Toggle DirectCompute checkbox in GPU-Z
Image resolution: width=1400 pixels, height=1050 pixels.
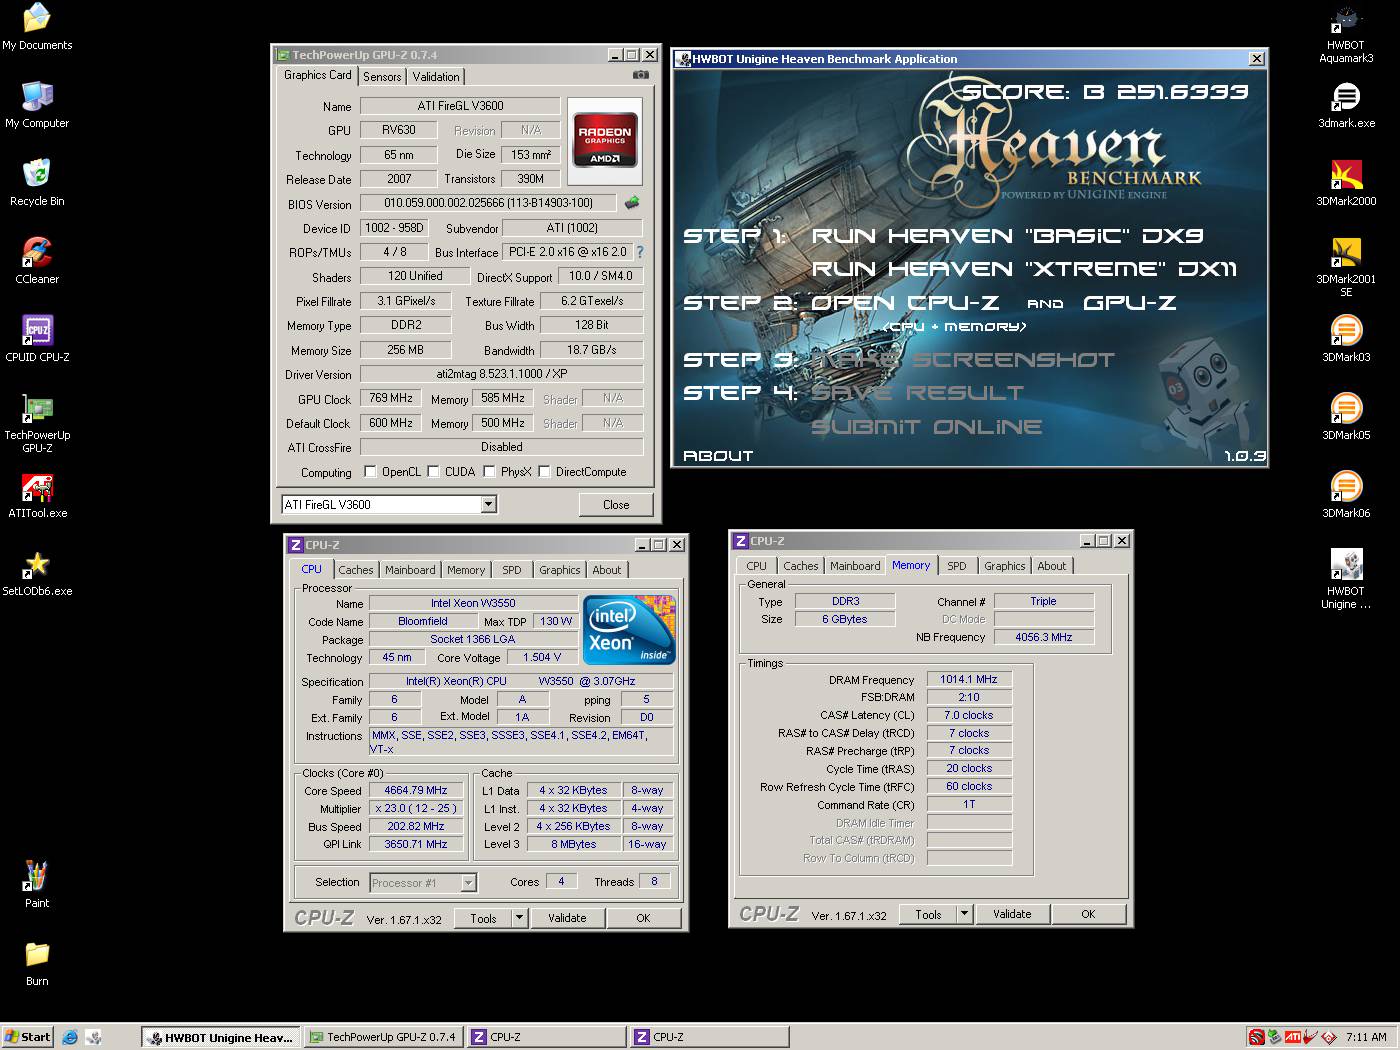pyautogui.click(x=544, y=472)
